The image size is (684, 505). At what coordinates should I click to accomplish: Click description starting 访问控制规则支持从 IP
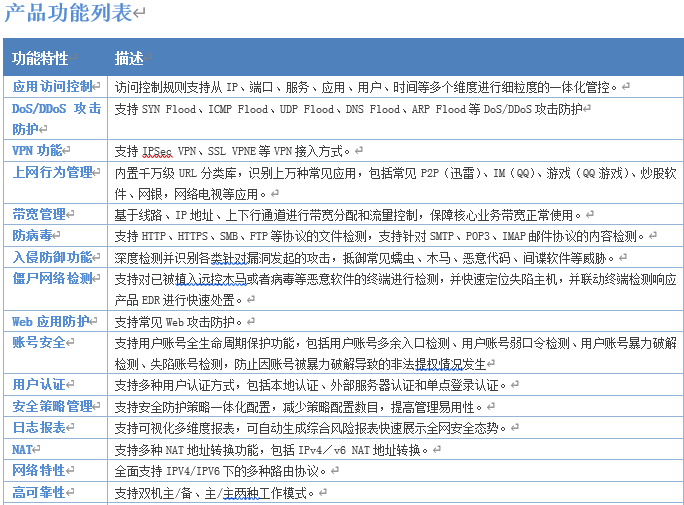coord(366,87)
